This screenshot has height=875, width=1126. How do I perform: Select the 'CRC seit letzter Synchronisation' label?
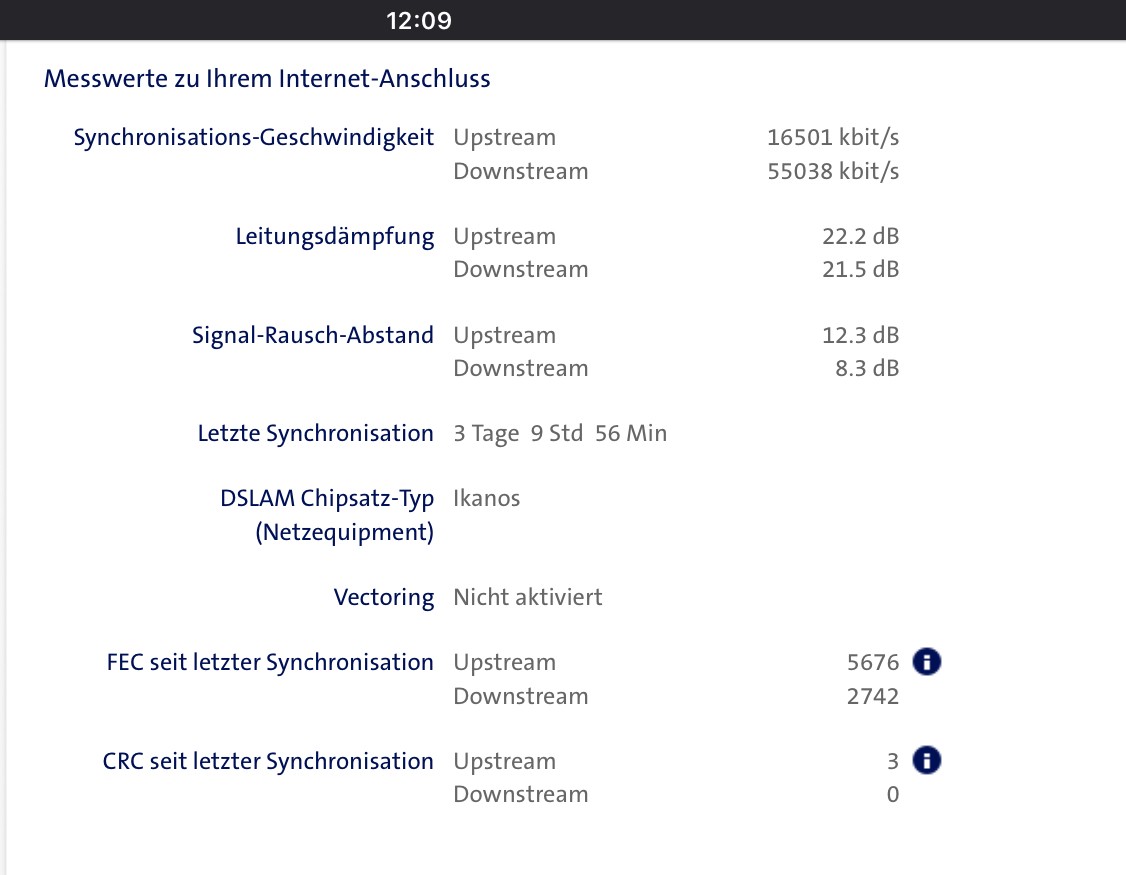(268, 761)
